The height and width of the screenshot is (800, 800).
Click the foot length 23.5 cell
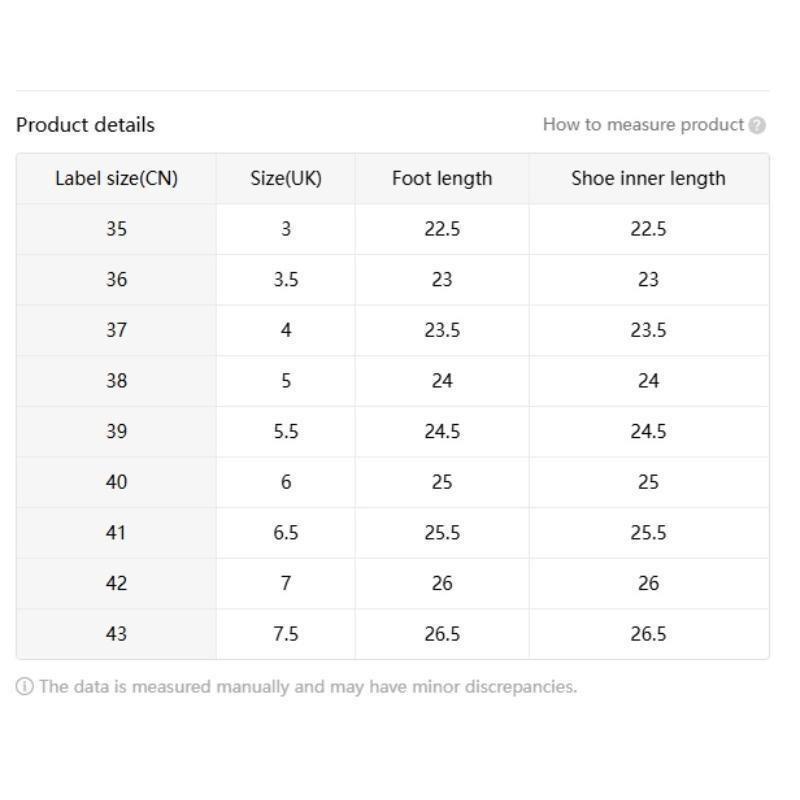[x=442, y=331]
